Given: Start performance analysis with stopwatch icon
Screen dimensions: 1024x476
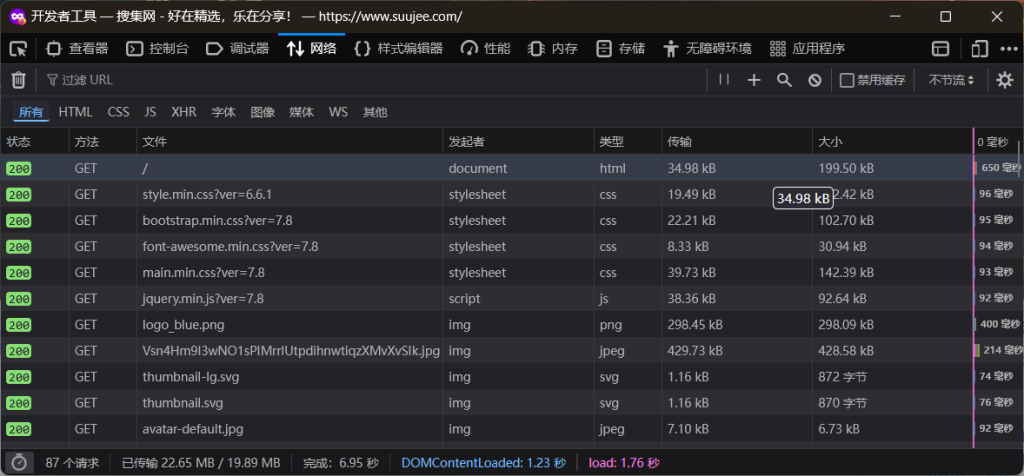Looking at the screenshot, I should coord(18,463).
